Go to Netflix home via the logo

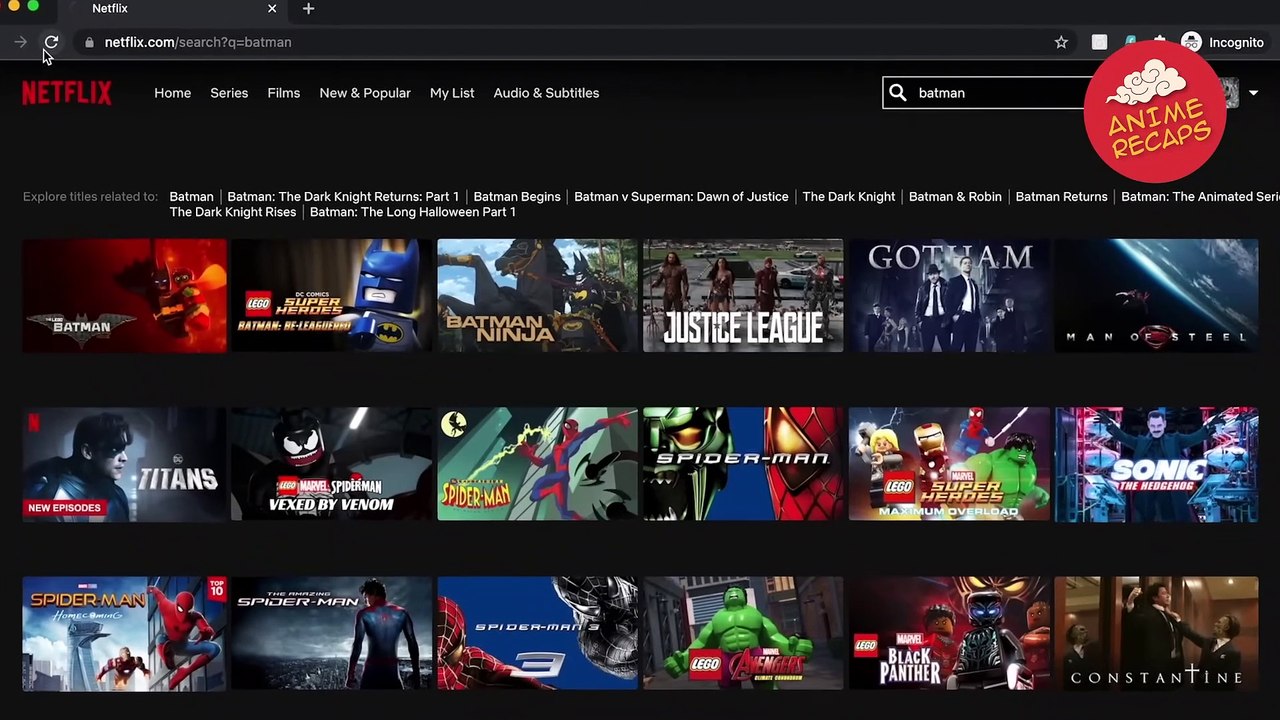coord(67,93)
